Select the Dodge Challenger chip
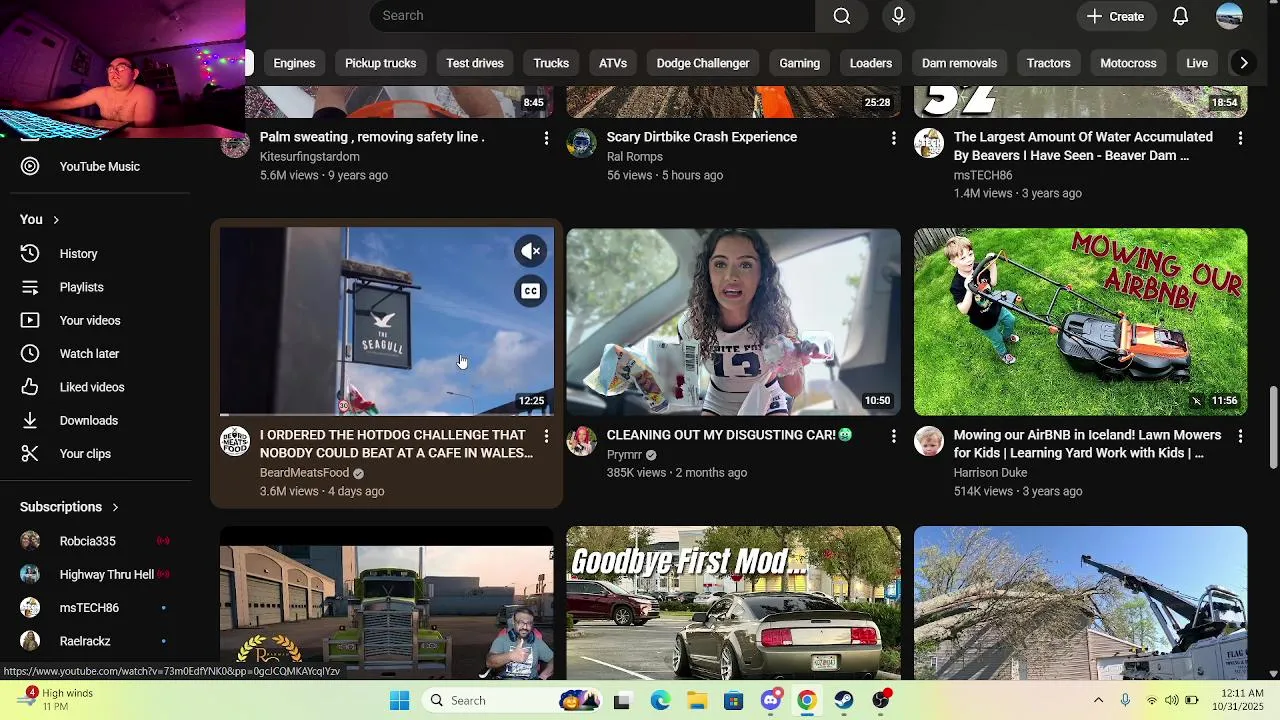This screenshot has width=1280, height=720. tap(703, 63)
